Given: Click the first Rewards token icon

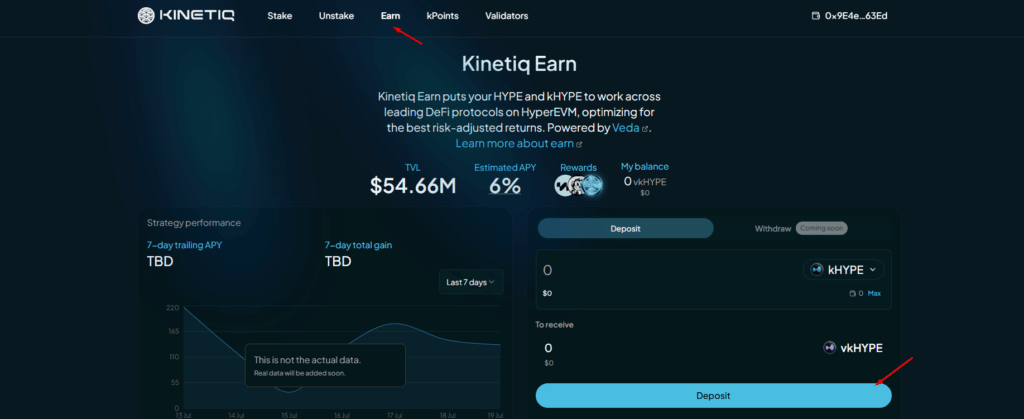Looking at the screenshot, I should coord(564,186).
